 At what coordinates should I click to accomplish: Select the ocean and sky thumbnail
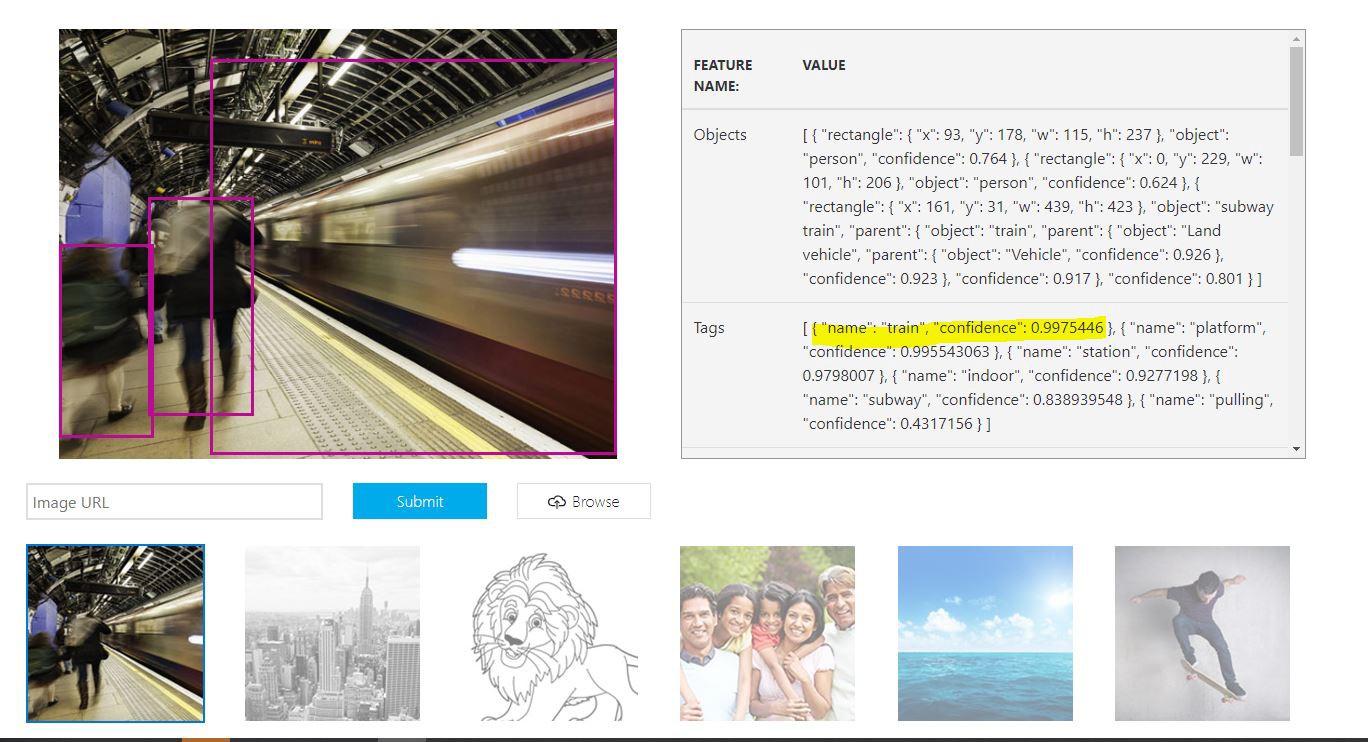click(x=985, y=633)
